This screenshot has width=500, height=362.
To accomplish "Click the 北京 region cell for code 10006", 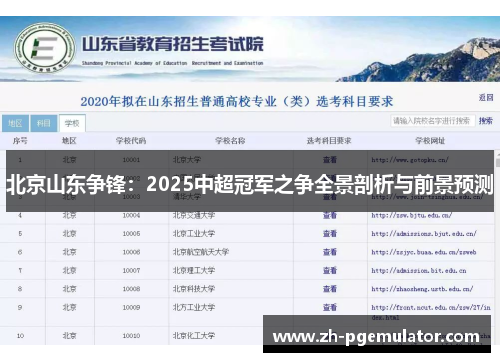I will (70, 252).
